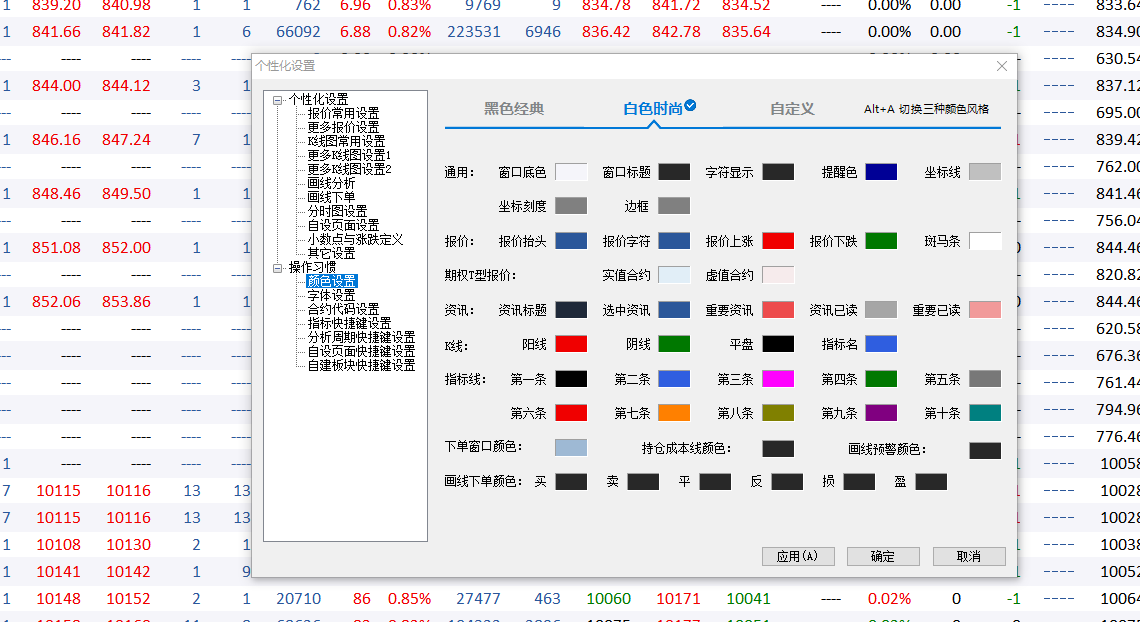The height and width of the screenshot is (622, 1140).
Task: Collapse the 个性化设置 tree node
Action: coord(277,100)
